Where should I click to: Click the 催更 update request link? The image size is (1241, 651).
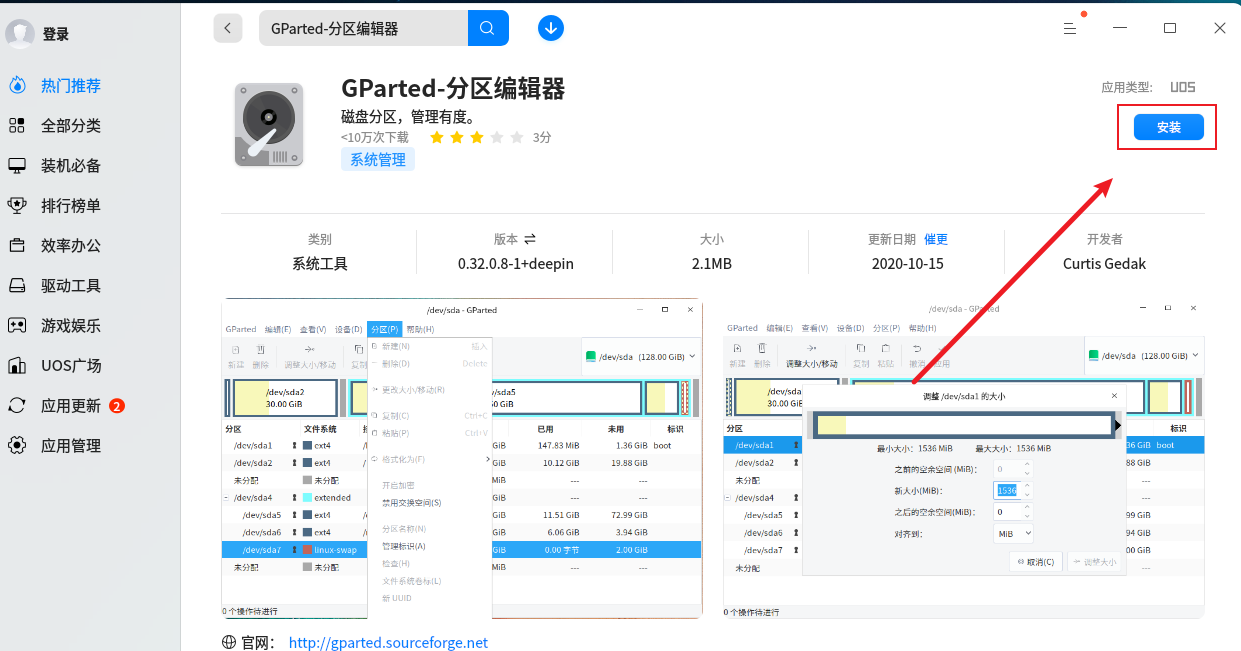click(936, 239)
